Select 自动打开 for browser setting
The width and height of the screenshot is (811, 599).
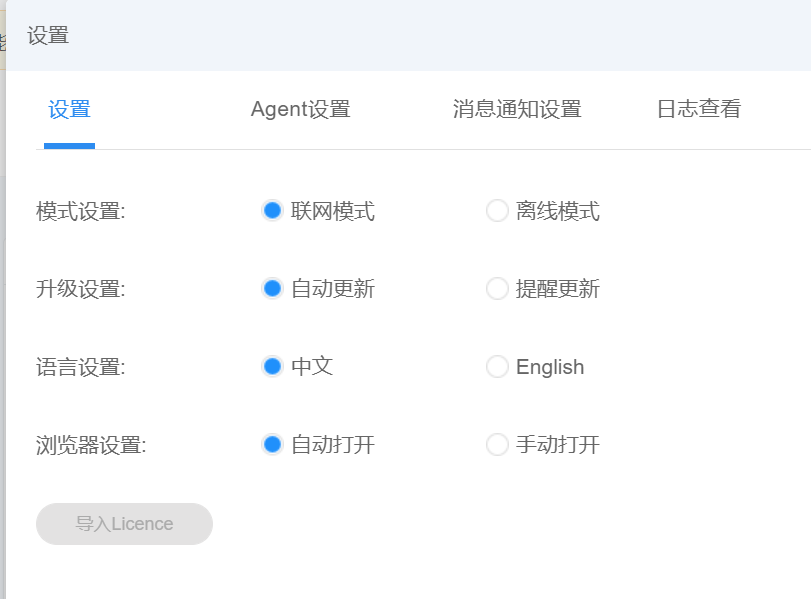(272, 444)
